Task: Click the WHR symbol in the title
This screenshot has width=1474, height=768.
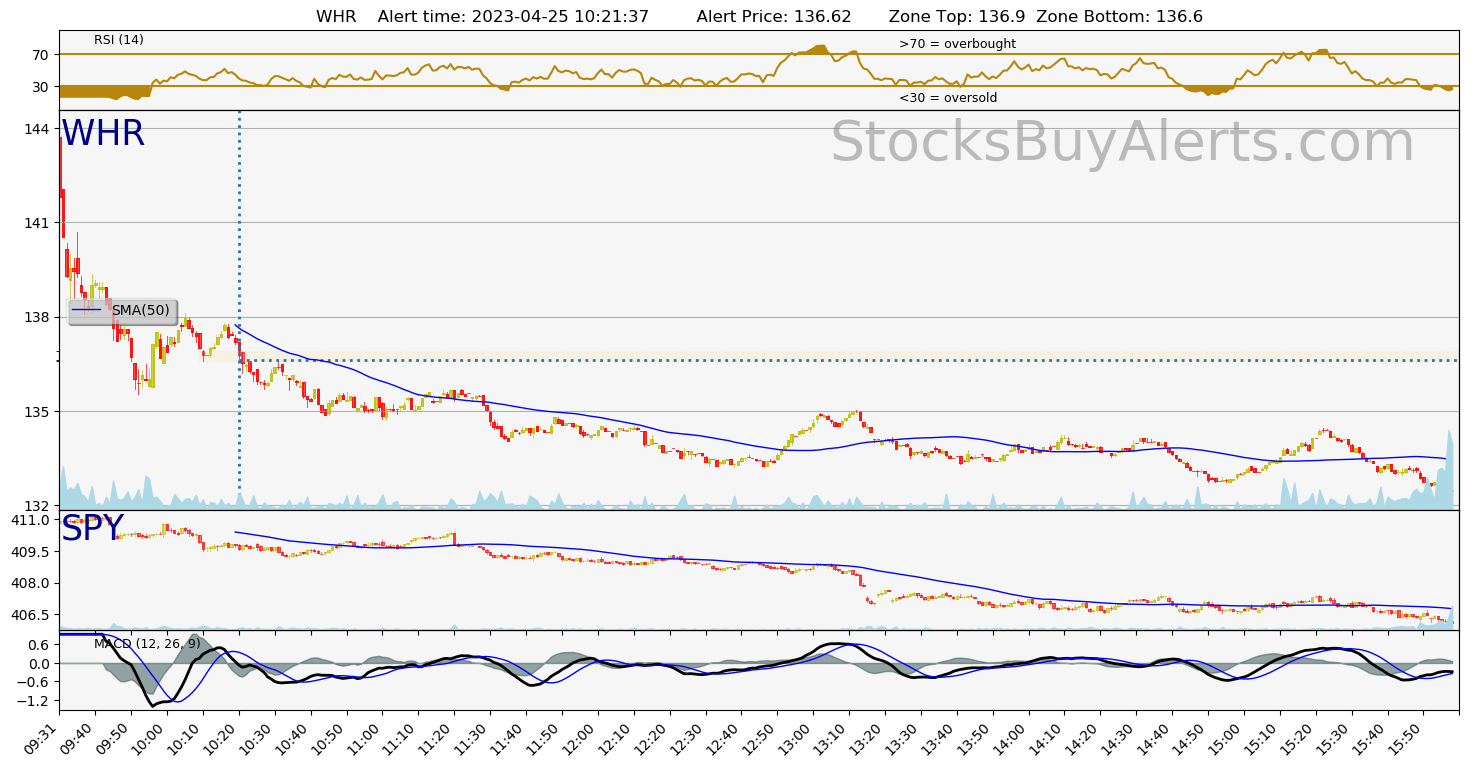Action: click(x=336, y=17)
